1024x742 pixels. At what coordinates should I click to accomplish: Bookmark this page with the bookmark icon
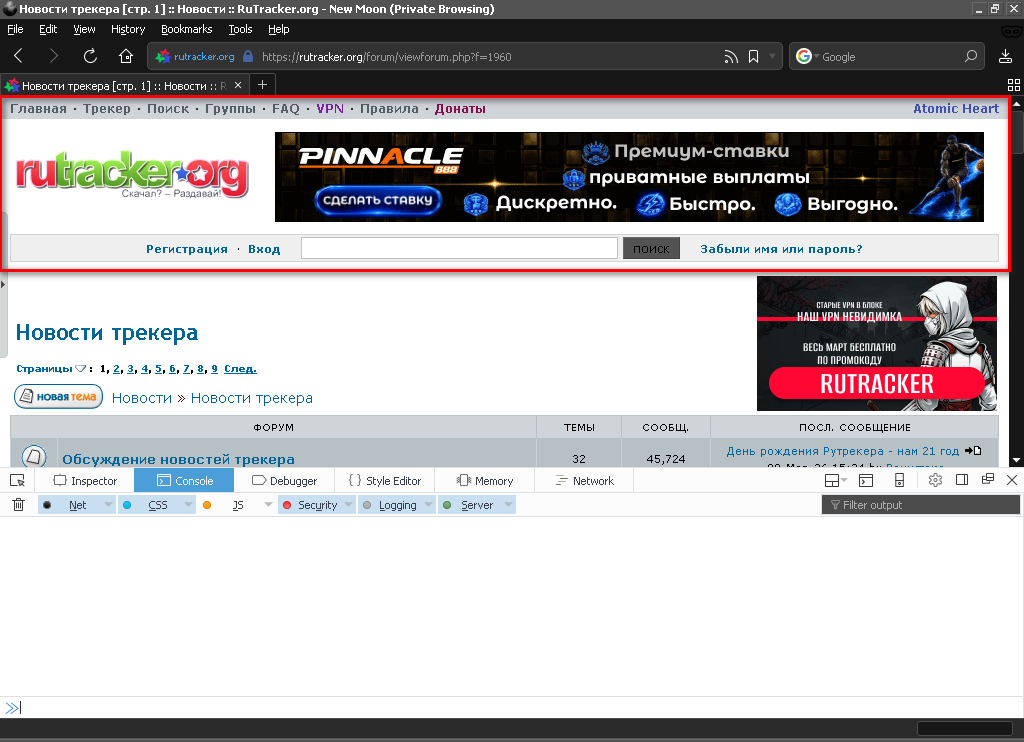(x=754, y=57)
